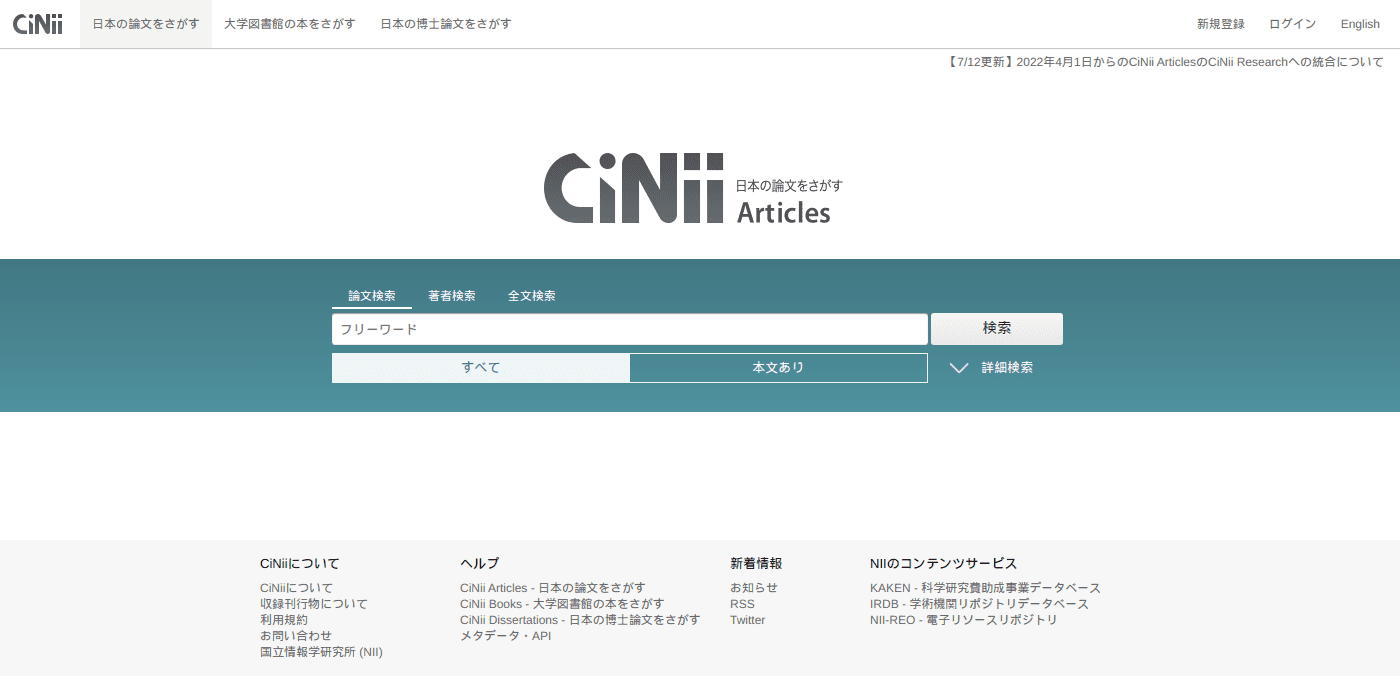
Task: Open the KAKEN database link
Action: [x=983, y=587]
